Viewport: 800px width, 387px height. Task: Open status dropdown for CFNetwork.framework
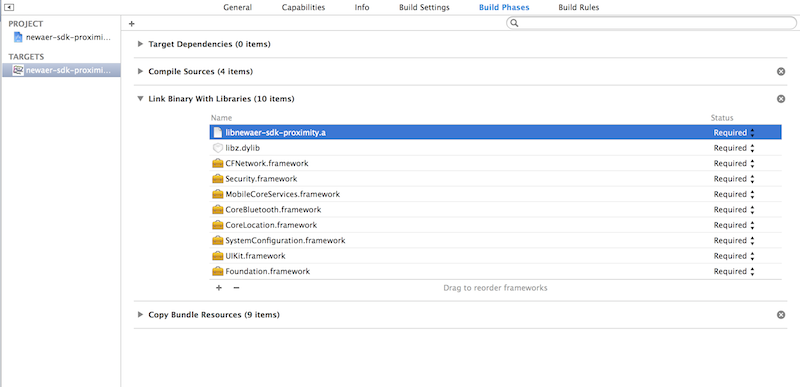734,164
